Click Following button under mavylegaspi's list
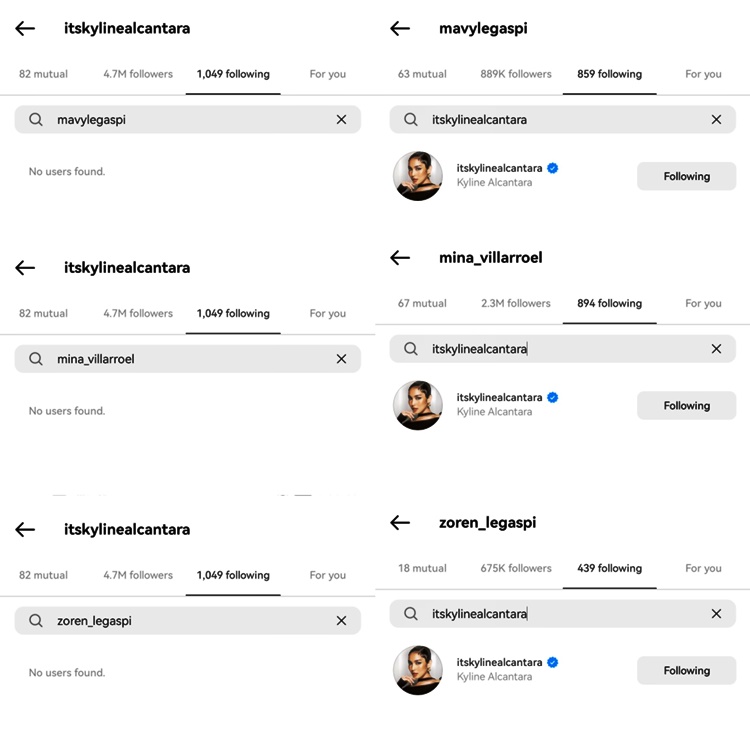This screenshot has height=750, width=750. (686, 176)
